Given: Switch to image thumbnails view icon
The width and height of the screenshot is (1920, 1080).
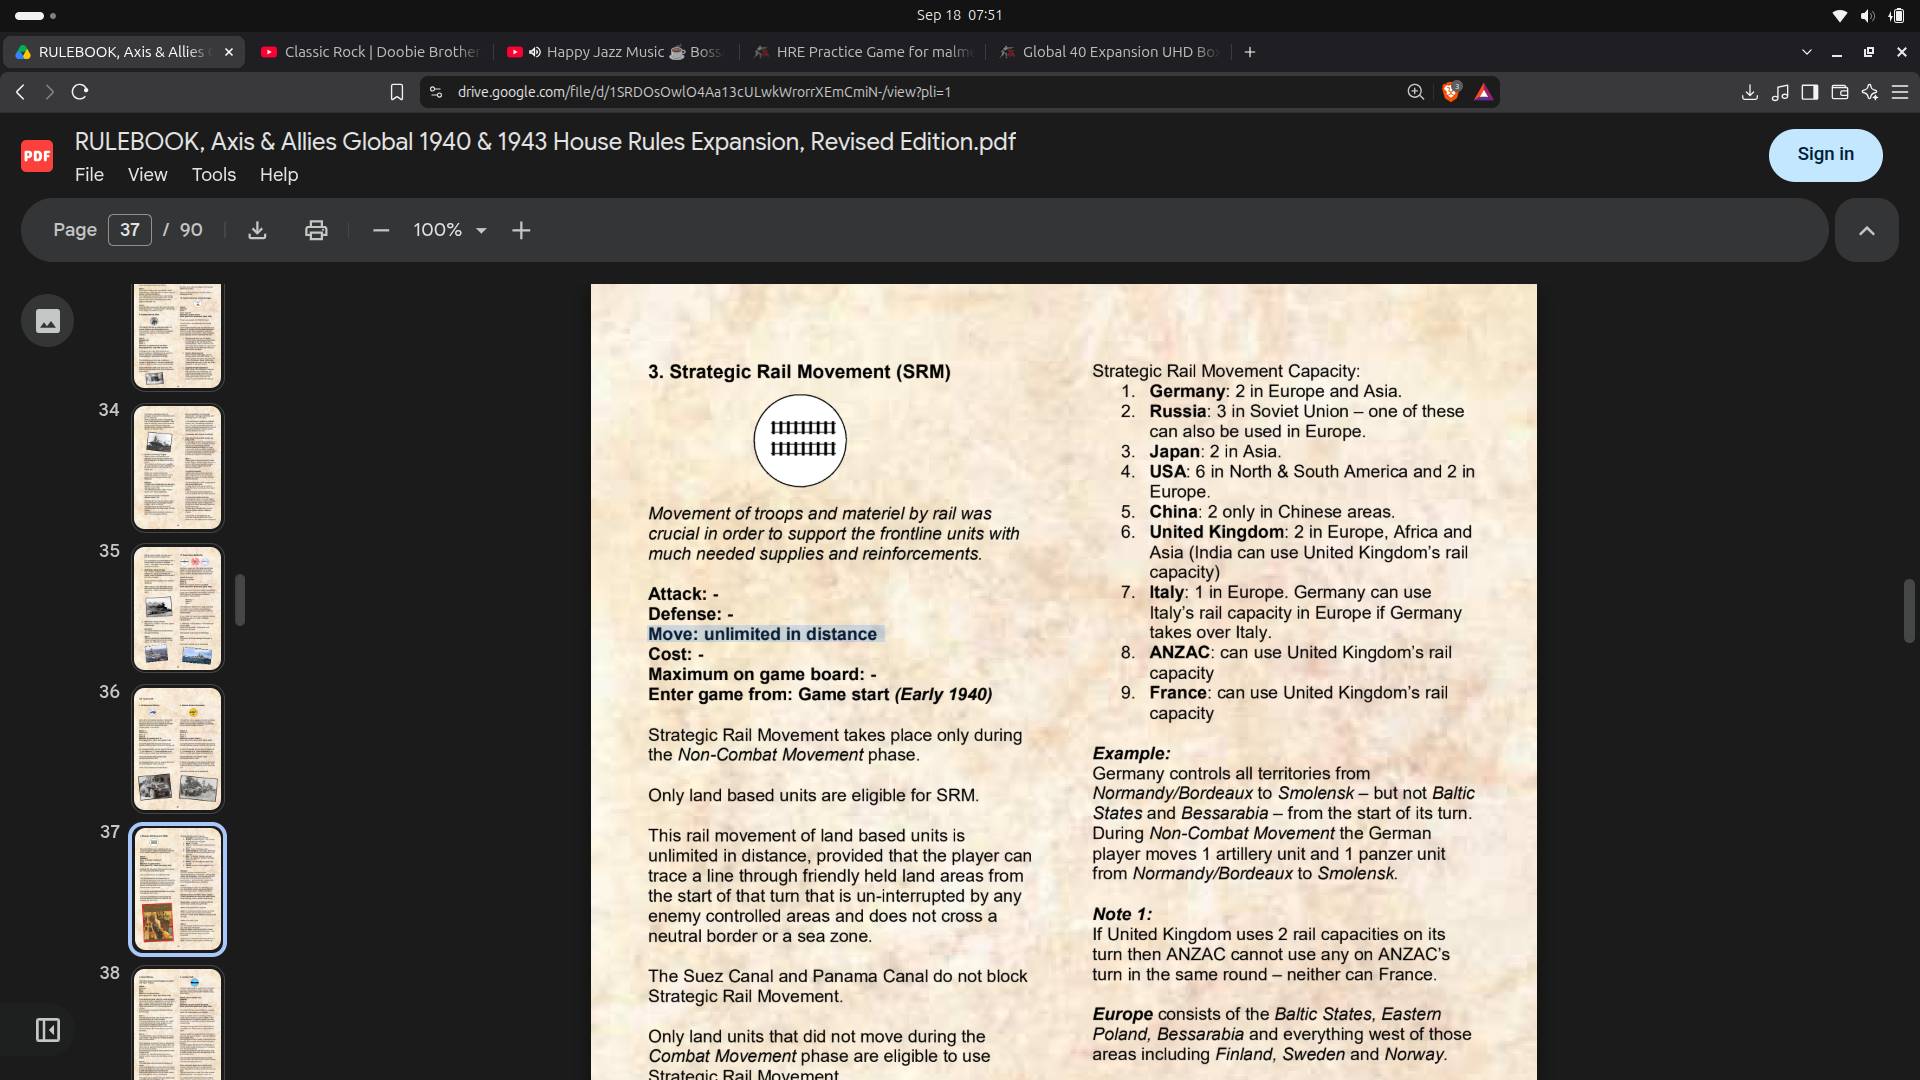Looking at the screenshot, I should coord(48,321).
